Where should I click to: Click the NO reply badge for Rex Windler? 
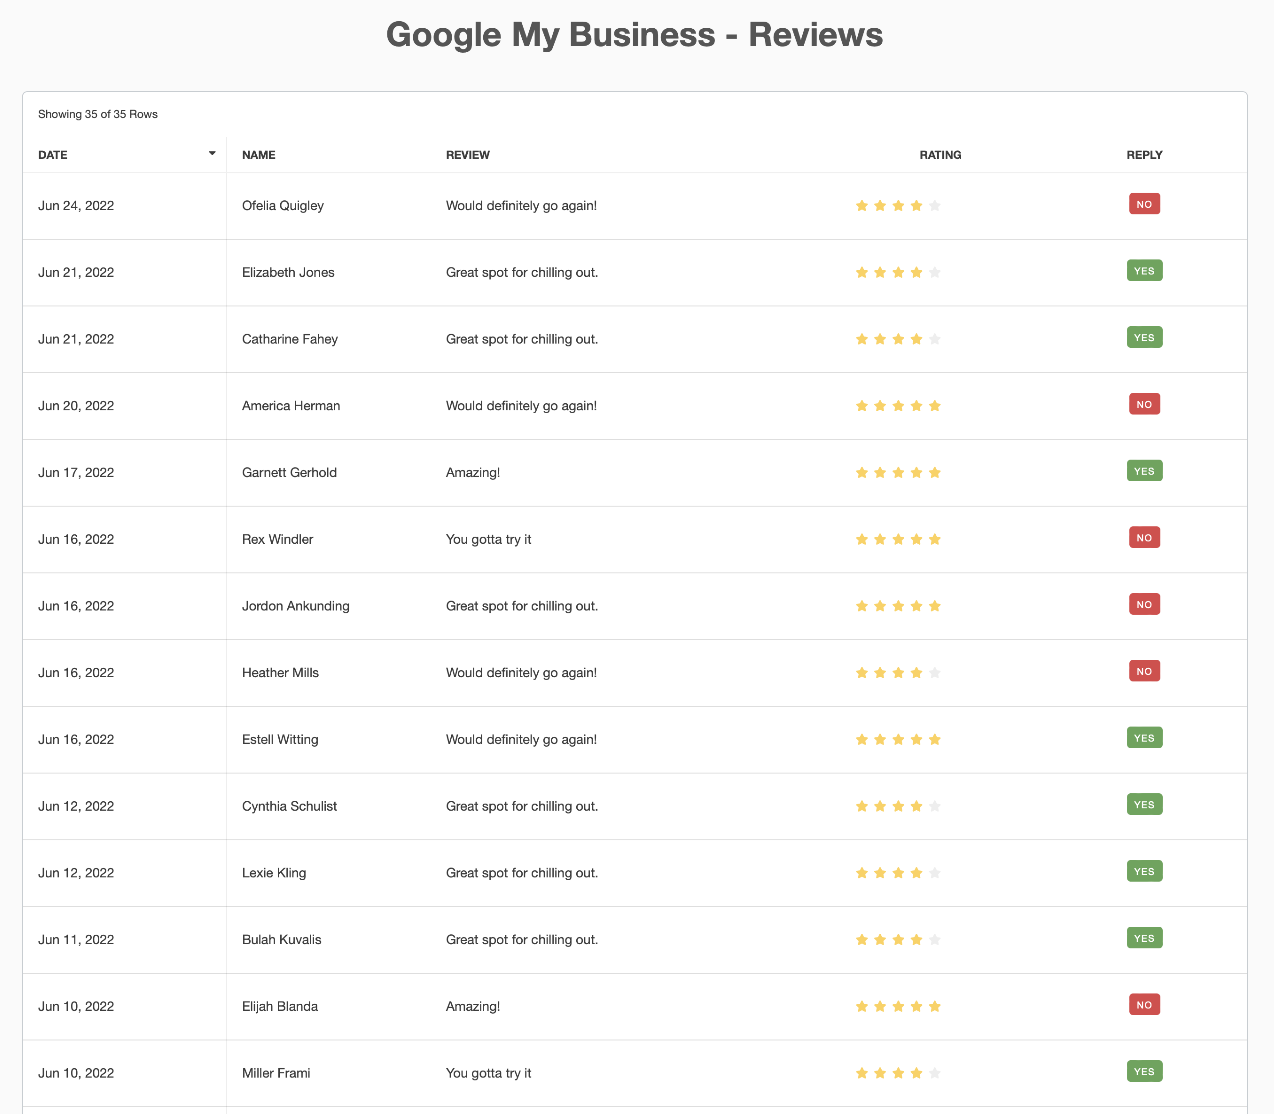coord(1144,538)
